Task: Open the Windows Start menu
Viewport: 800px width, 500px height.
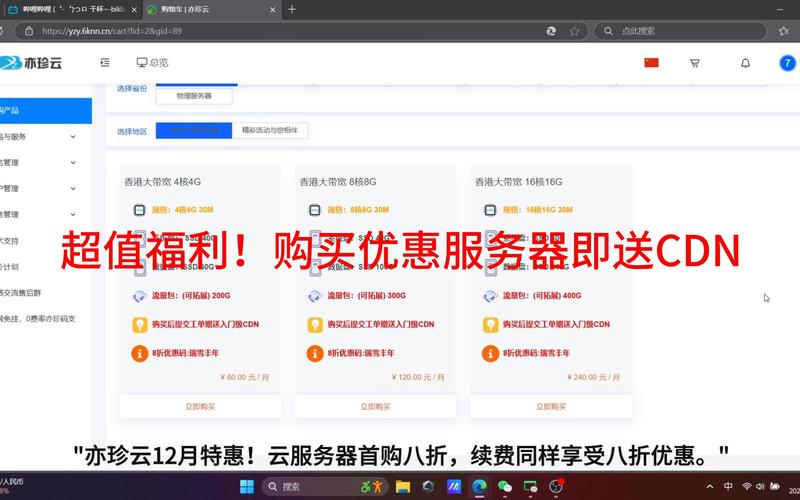Action: click(x=247, y=486)
